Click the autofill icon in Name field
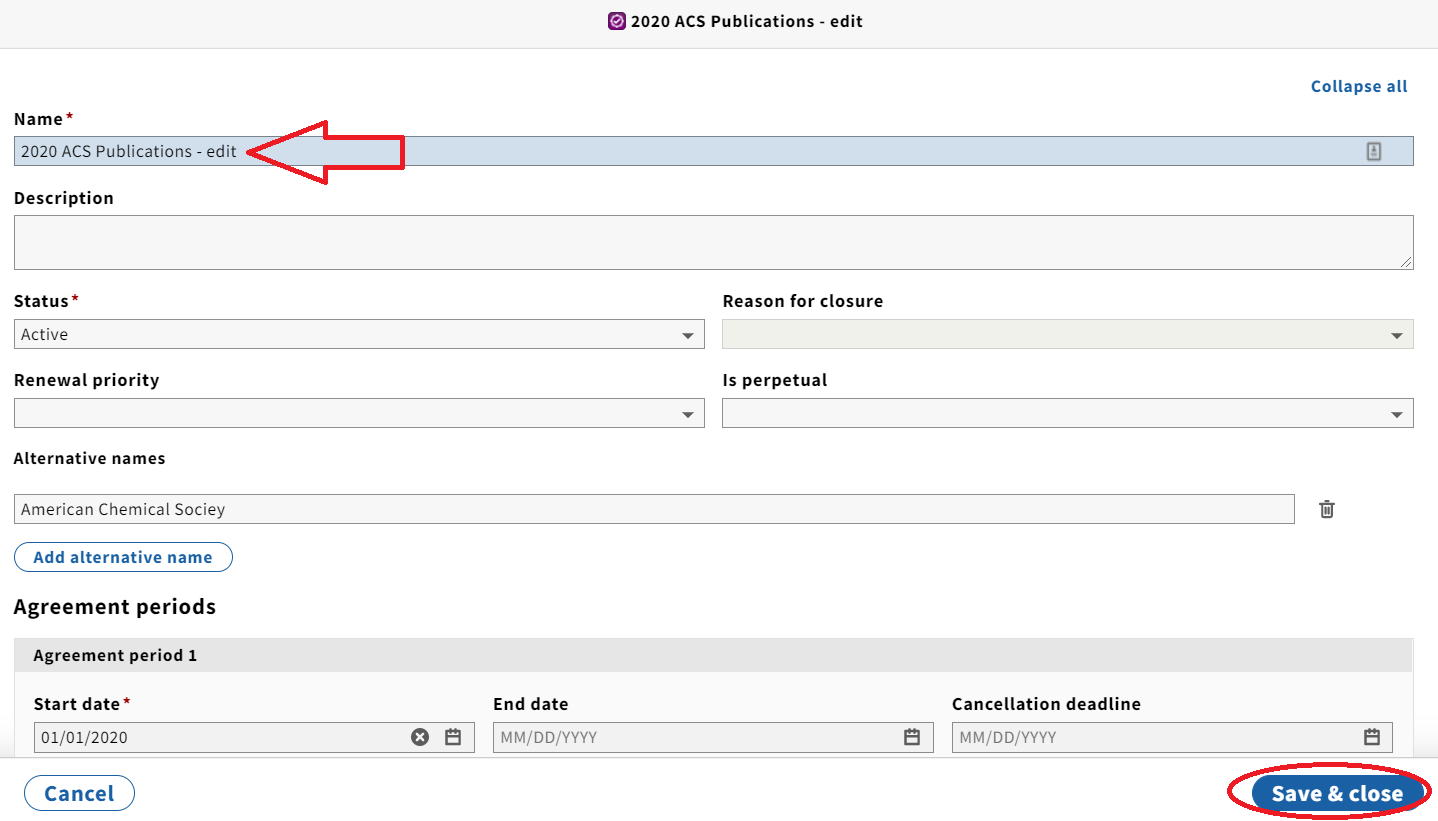The image size is (1438, 821). tap(1374, 151)
